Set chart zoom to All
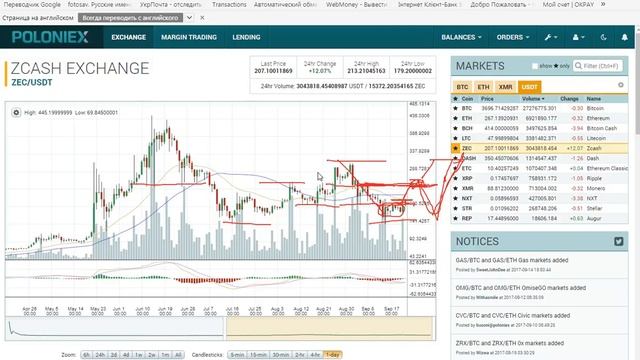 click(x=178, y=355)
